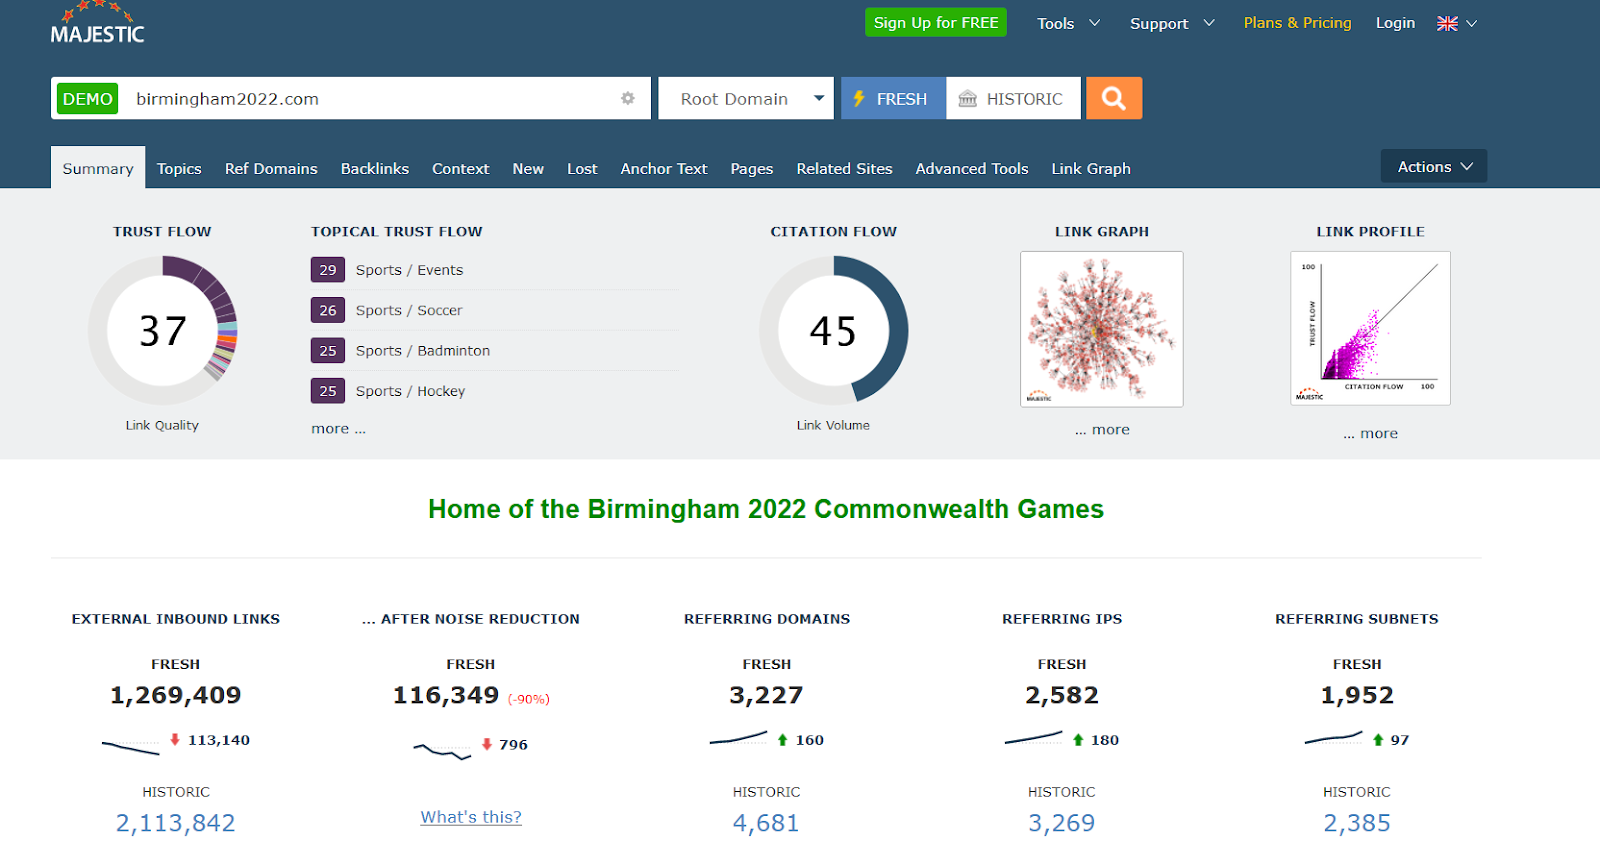1600x841 pixels.
Task: Switch to the Lost tab
Action: 582,168
